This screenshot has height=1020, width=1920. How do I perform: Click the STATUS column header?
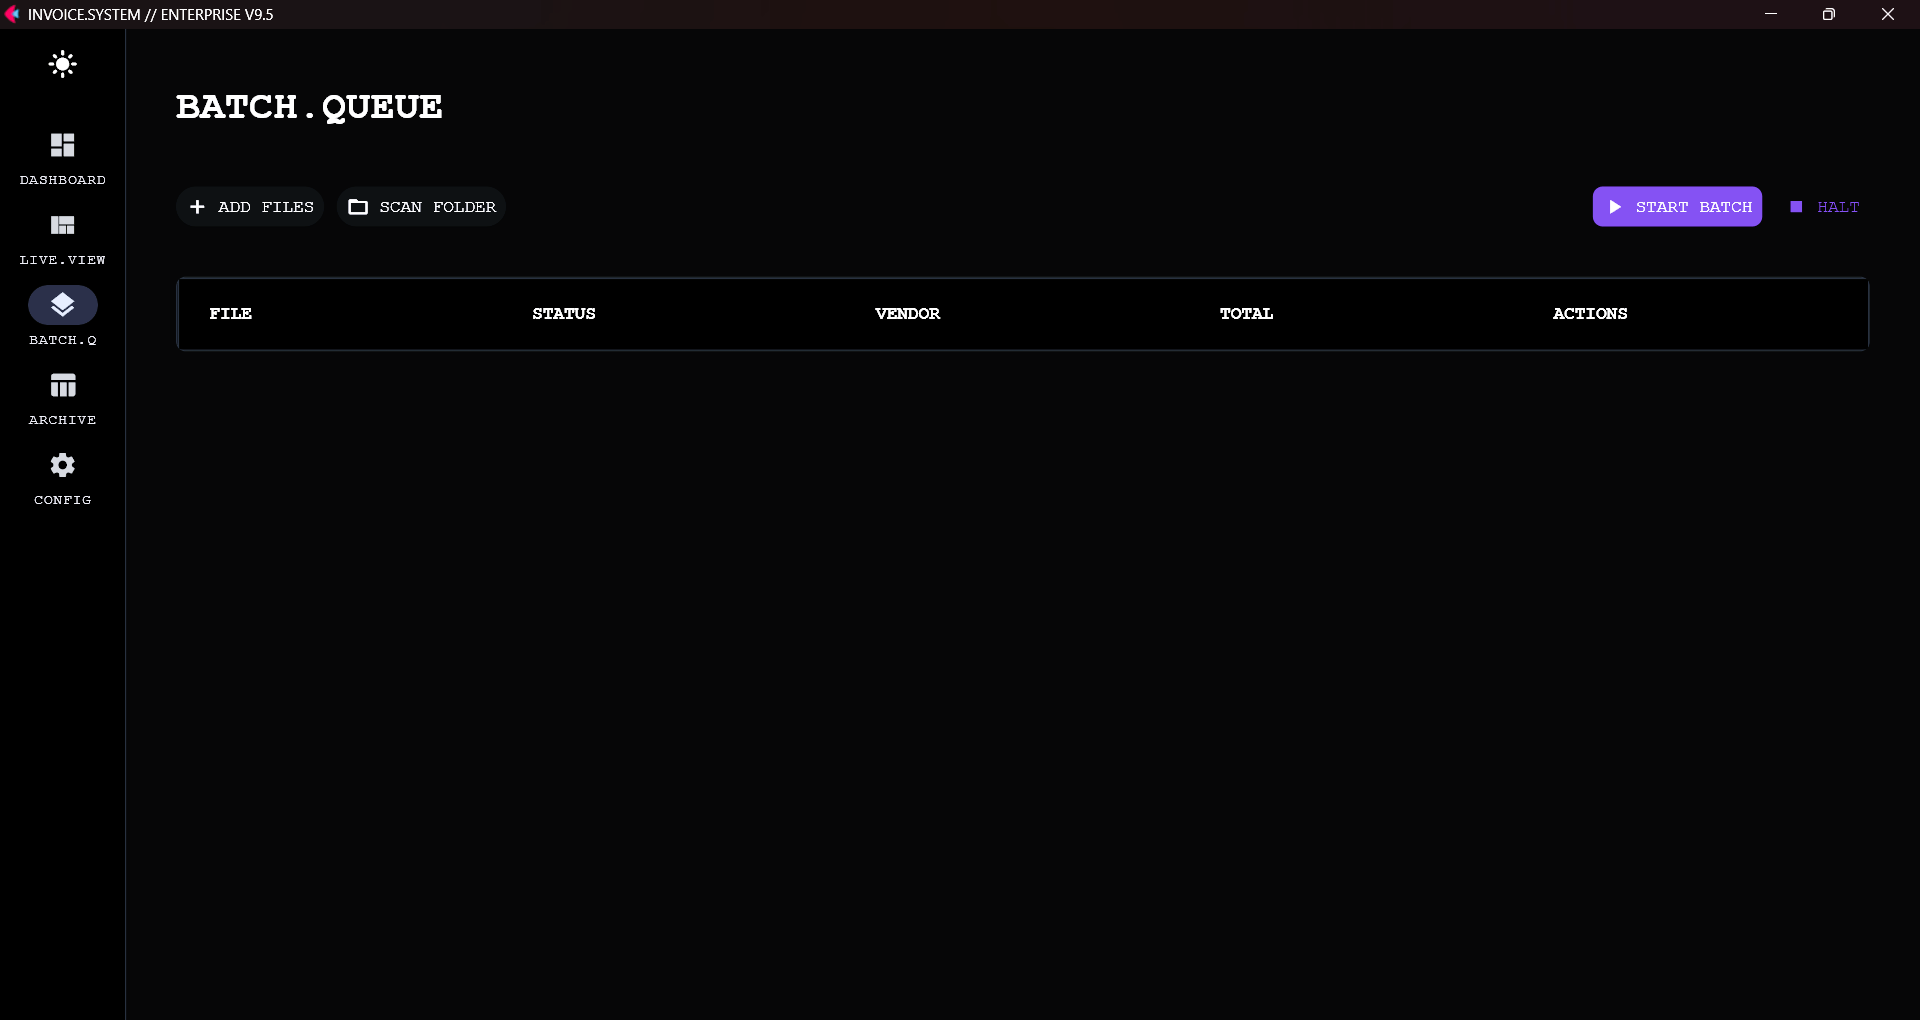[x=563, y=313]
